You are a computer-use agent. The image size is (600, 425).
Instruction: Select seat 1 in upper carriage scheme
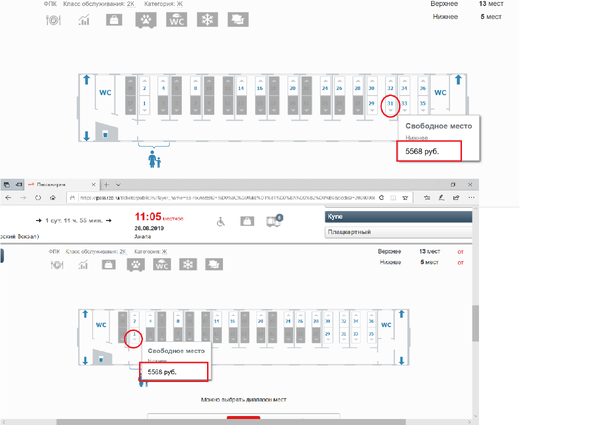(x=144, y=105)
